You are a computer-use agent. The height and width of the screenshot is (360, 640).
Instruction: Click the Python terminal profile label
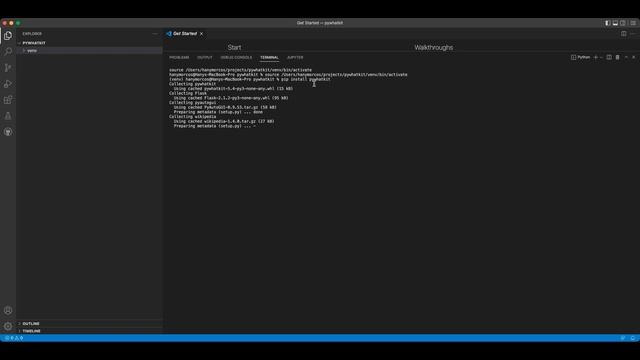coord(580,58)
